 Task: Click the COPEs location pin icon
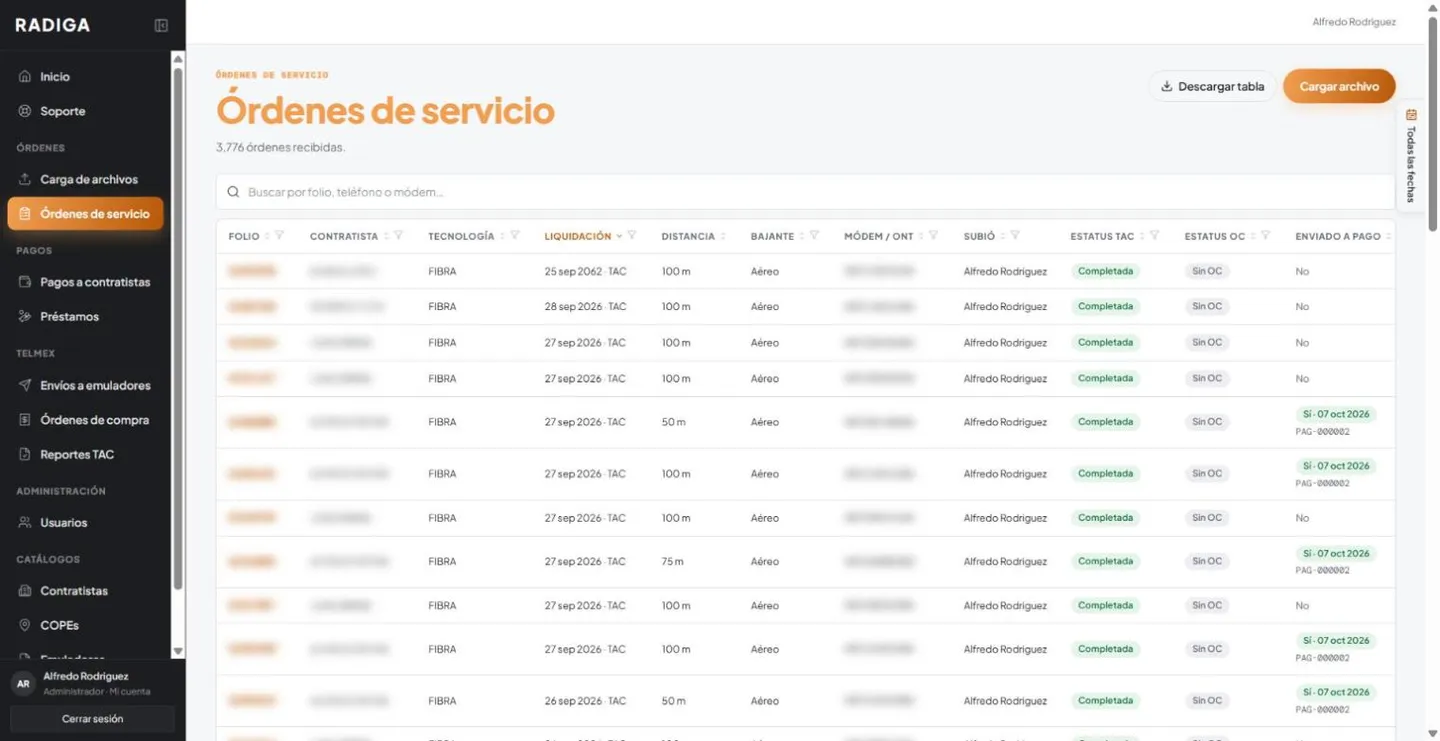coord(25,625)
